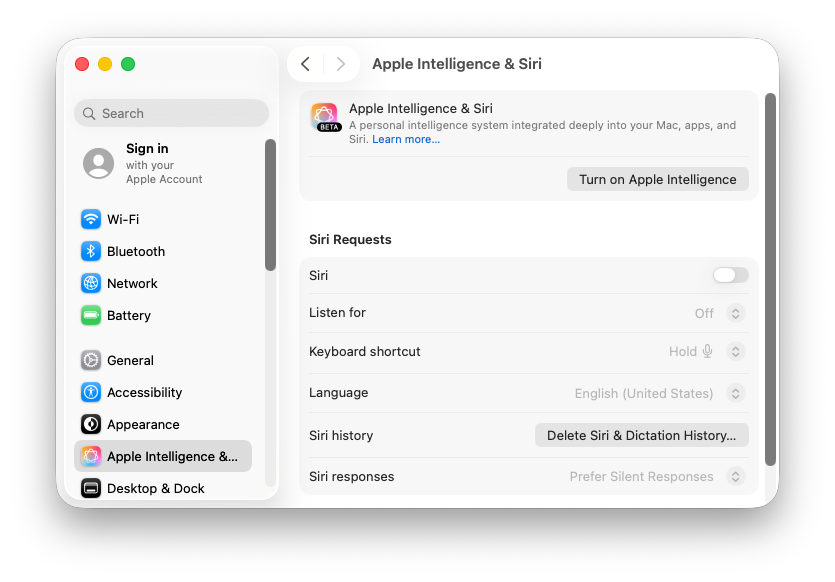Screen dimensions: 835x582
Task: Open the Listen for dropdown
Action: coord(735,313)
